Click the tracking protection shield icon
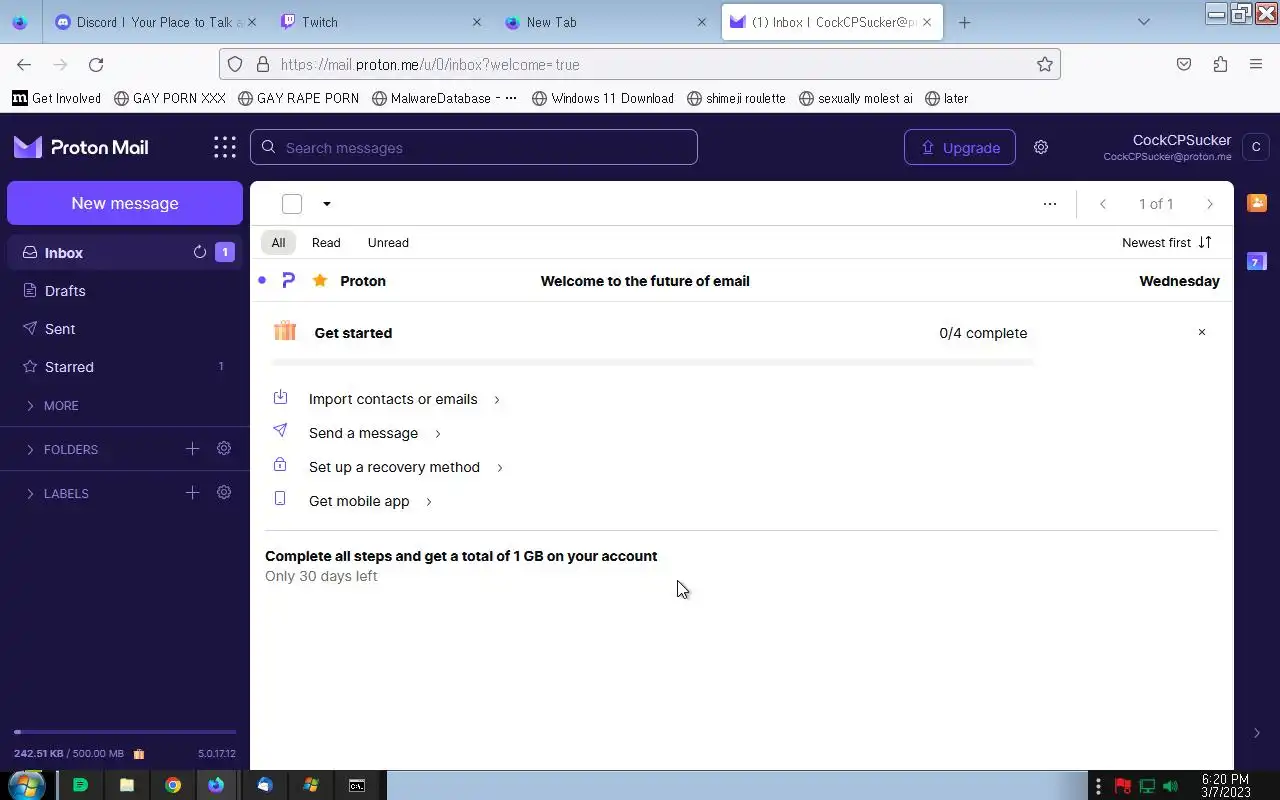Image resolution: width=1280 pixels, height=800 pixels. click(235, 64)
